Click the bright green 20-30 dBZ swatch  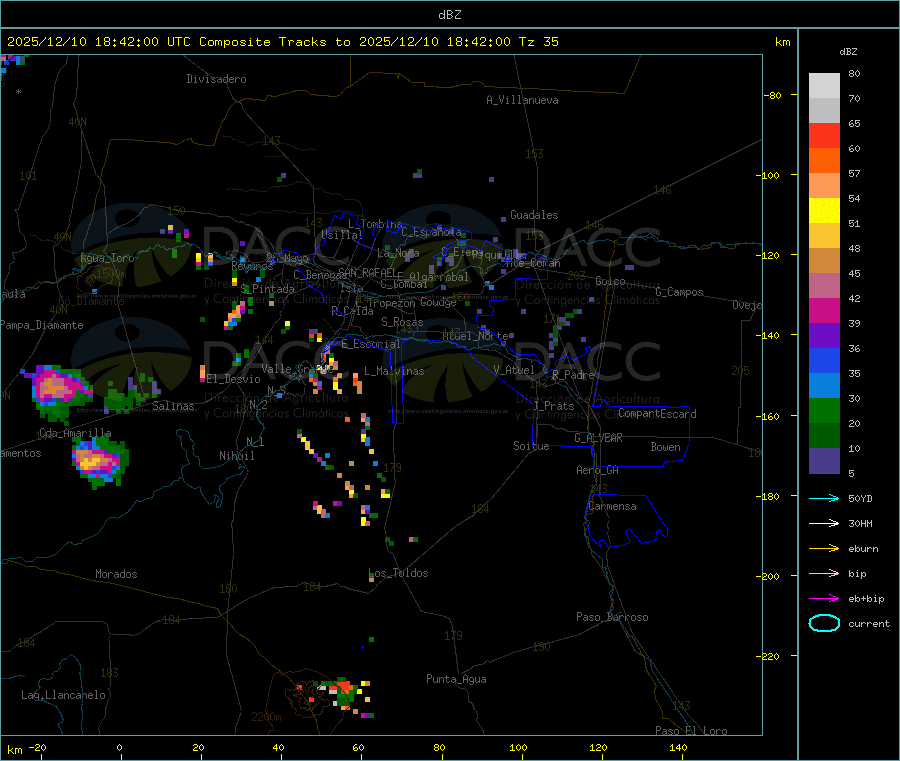coord(824,410)
